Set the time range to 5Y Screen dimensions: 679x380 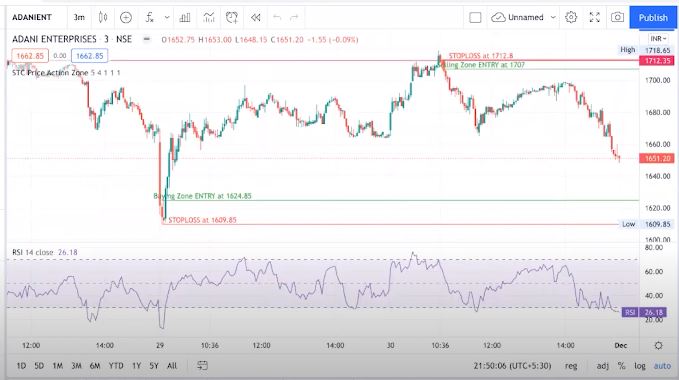click(x=154, y=366)
